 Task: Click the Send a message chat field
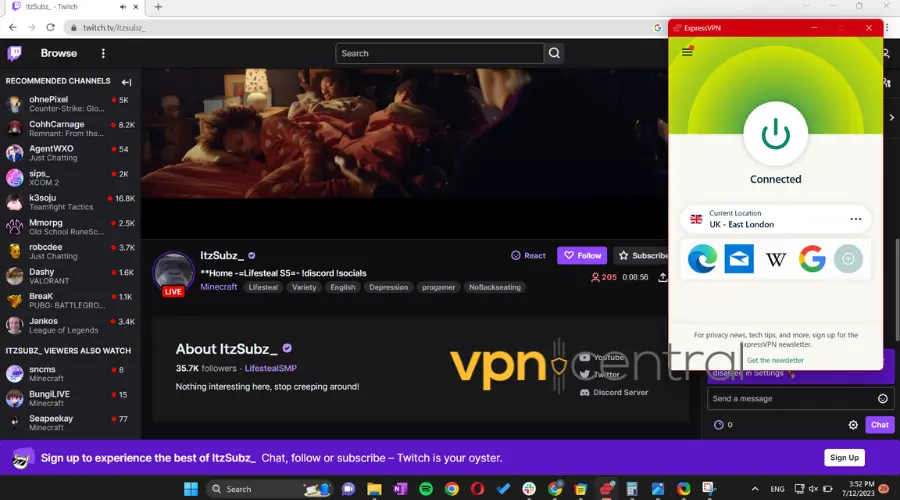point(792,399)
